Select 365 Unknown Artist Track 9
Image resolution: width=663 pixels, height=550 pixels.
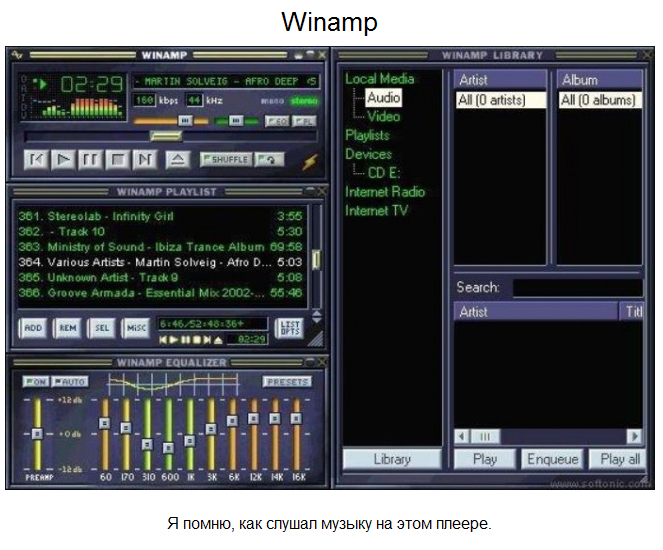pos(160,278)
